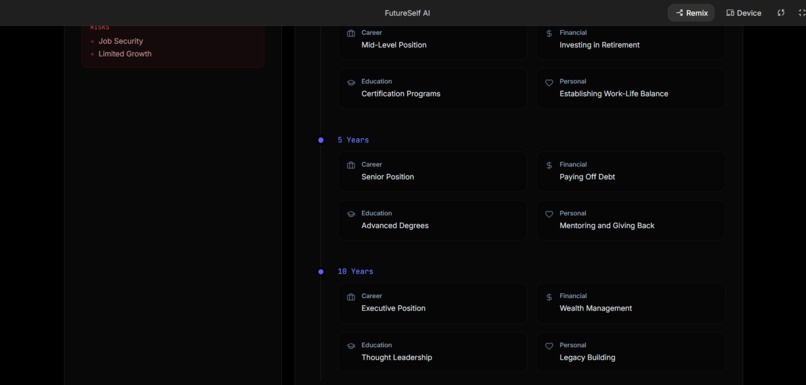
Task: Click graduation cap icon beside Thought Leadership
Action: click(x=351, y=346)
